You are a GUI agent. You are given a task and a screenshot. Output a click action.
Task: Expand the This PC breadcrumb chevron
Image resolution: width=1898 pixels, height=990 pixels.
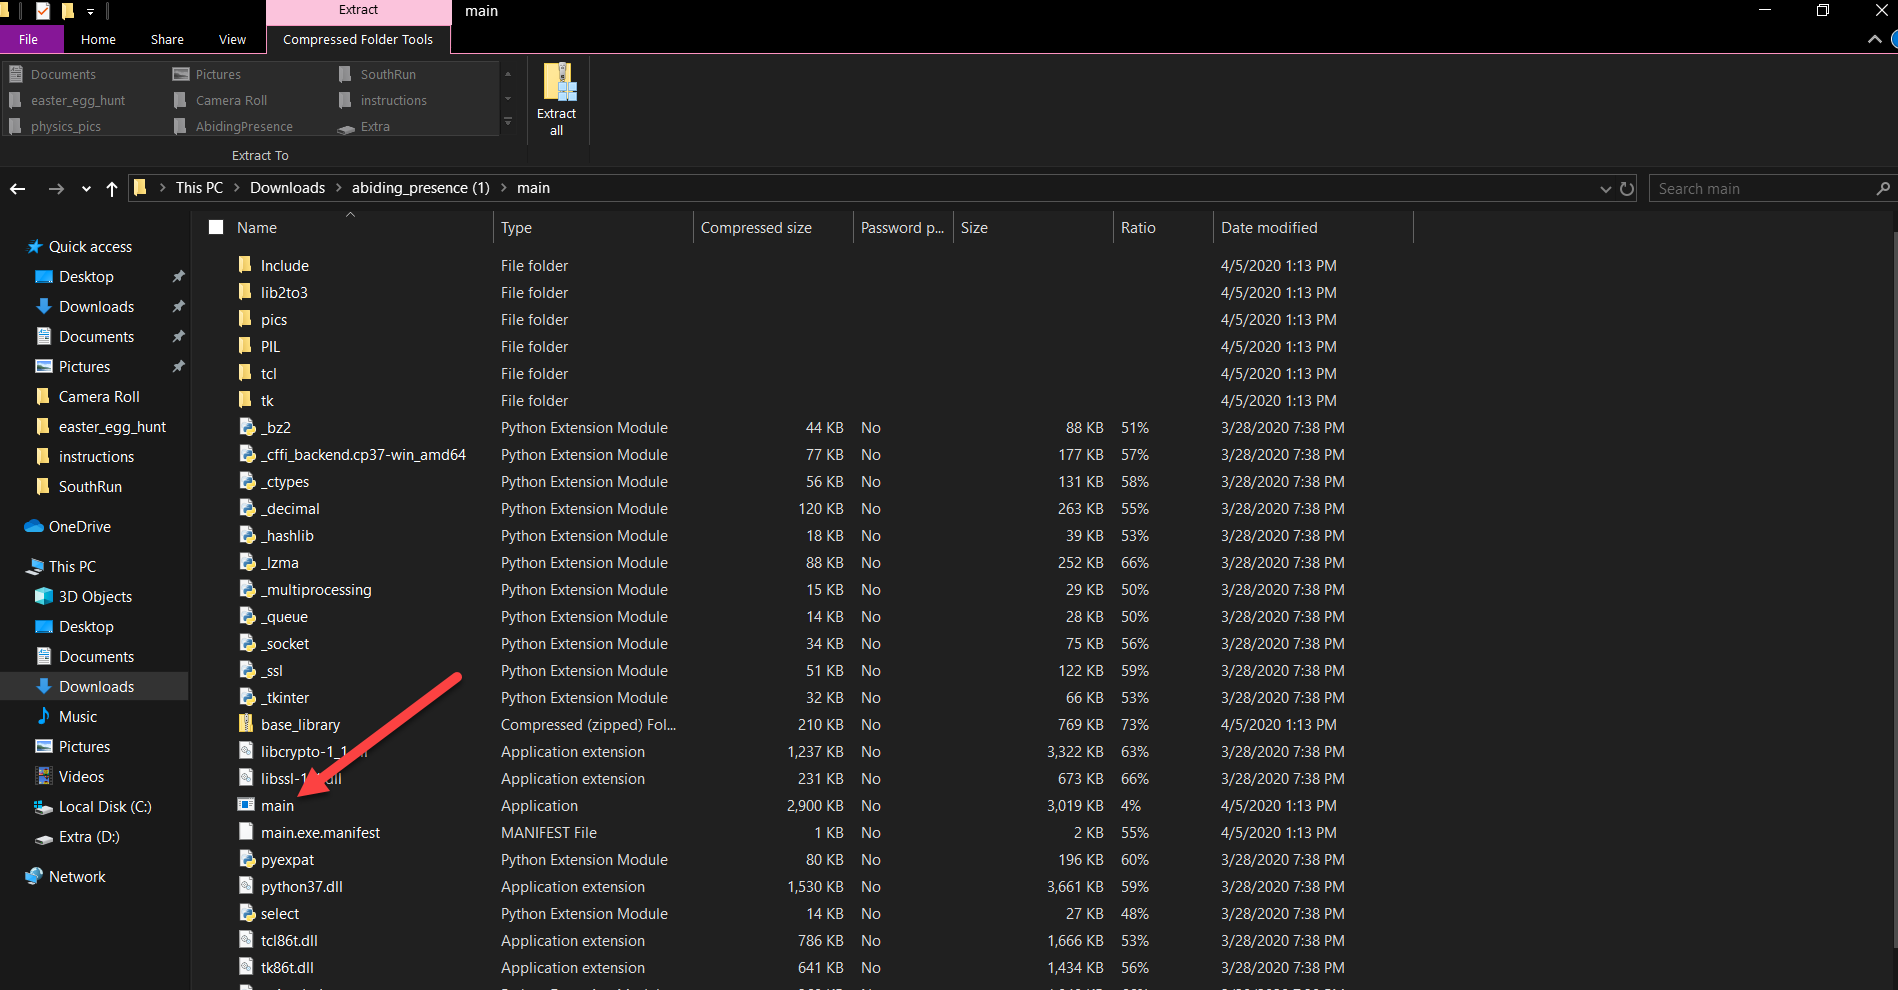(x=237, y=188)
